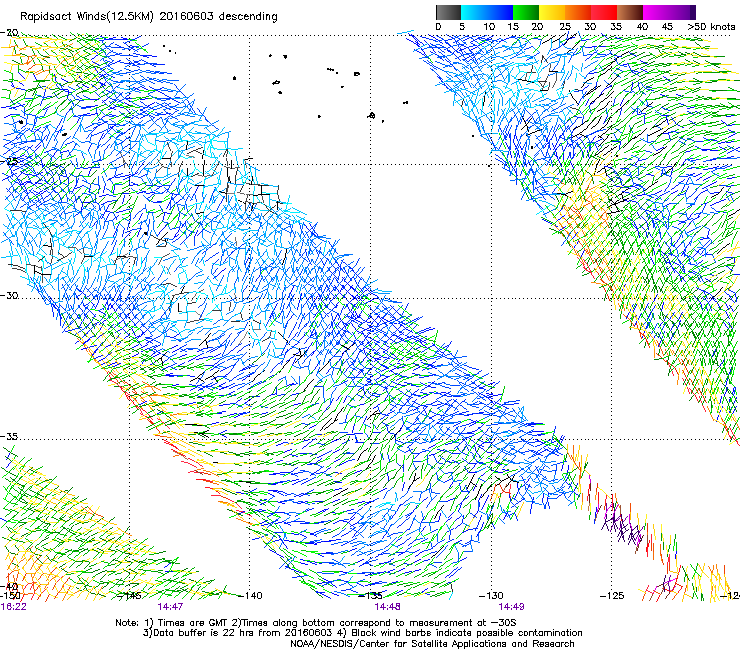Click the green 15-20 knots legend swatch
Viewport: 740px width, 650px height.
coord(526,12)
